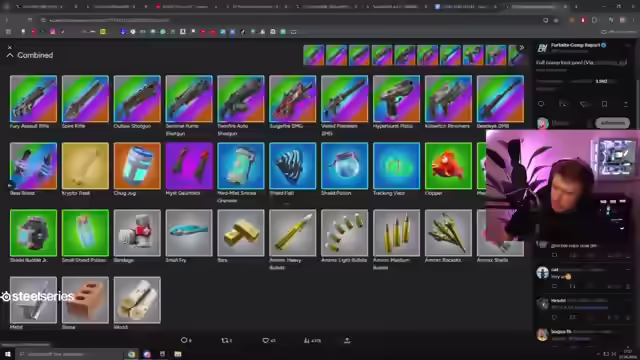Viewport: 640px width, 360px height.
Task: Select the Stone brick material icon
Action: click(x=85, y=300)
